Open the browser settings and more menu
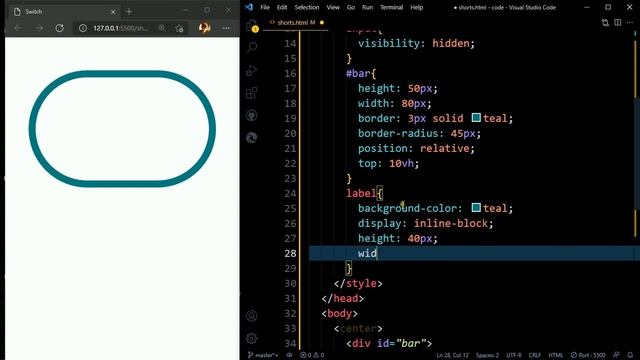Viewport: 640px width, 360px height. (226, 28)
